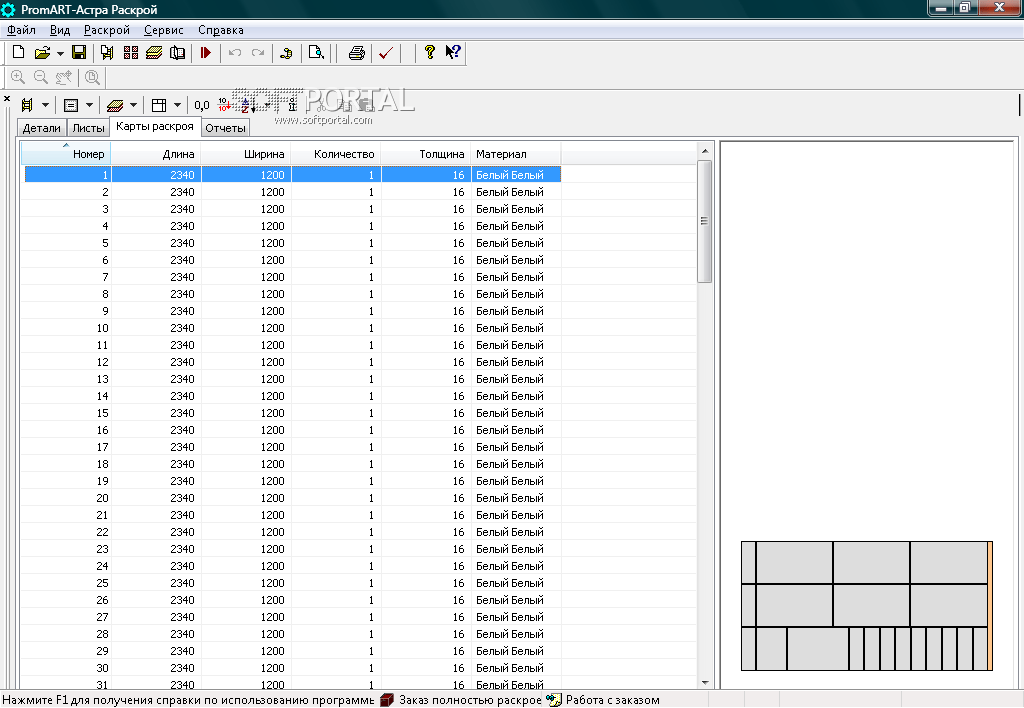Expand the dropdown arrow beside the Open folder icon
This screenshot has height=708, width=1024.
coord(60,53)
